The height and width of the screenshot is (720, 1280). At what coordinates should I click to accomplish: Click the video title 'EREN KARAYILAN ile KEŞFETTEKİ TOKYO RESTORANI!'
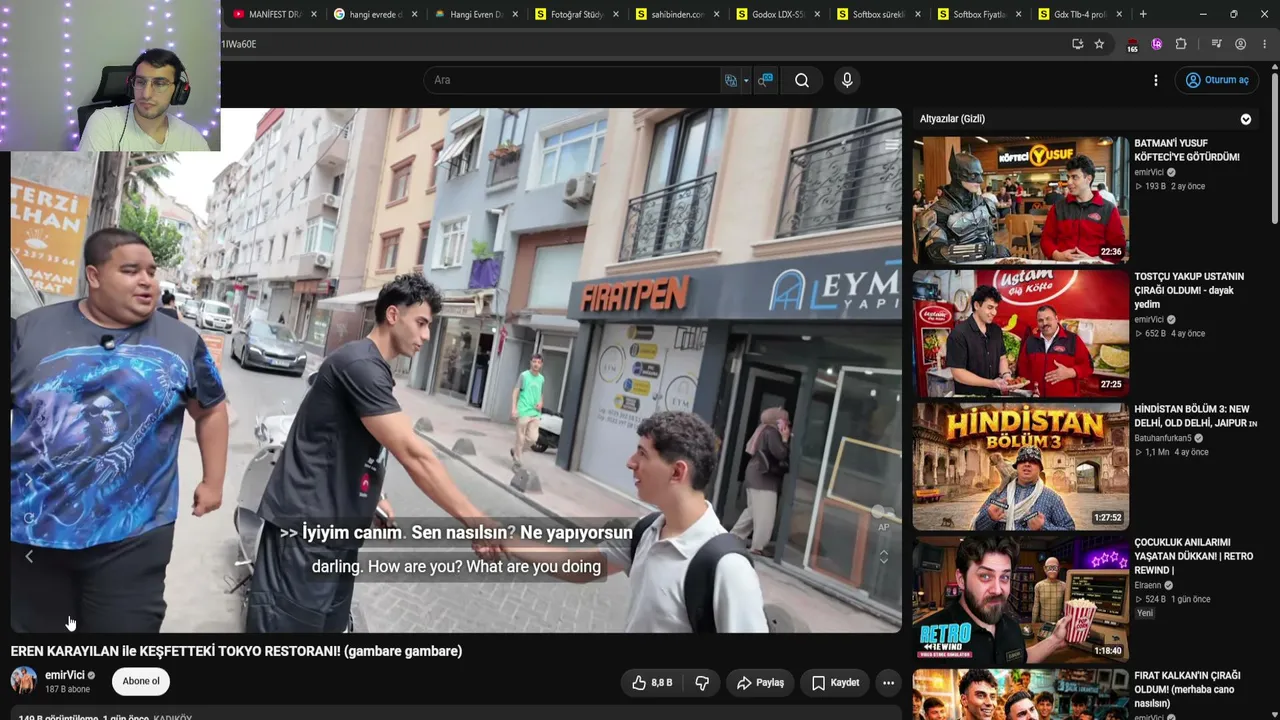pos(236,651)
